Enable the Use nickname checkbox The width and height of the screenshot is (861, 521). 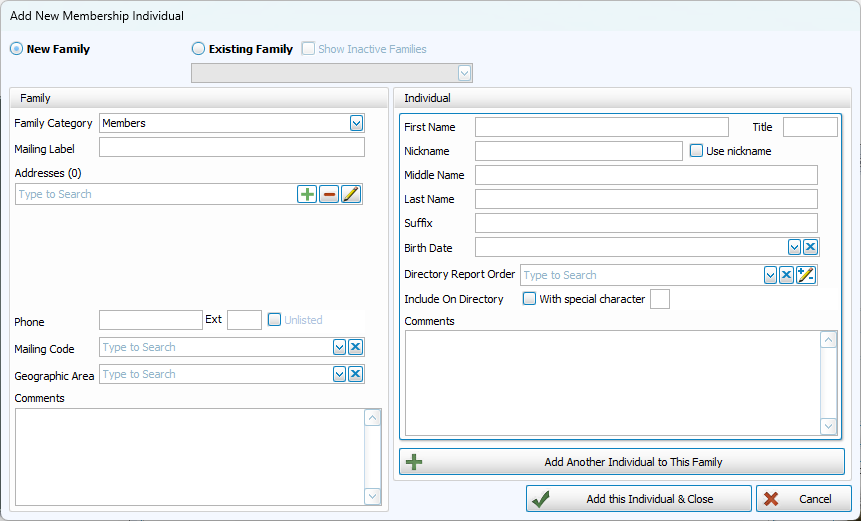pos(697,151)
